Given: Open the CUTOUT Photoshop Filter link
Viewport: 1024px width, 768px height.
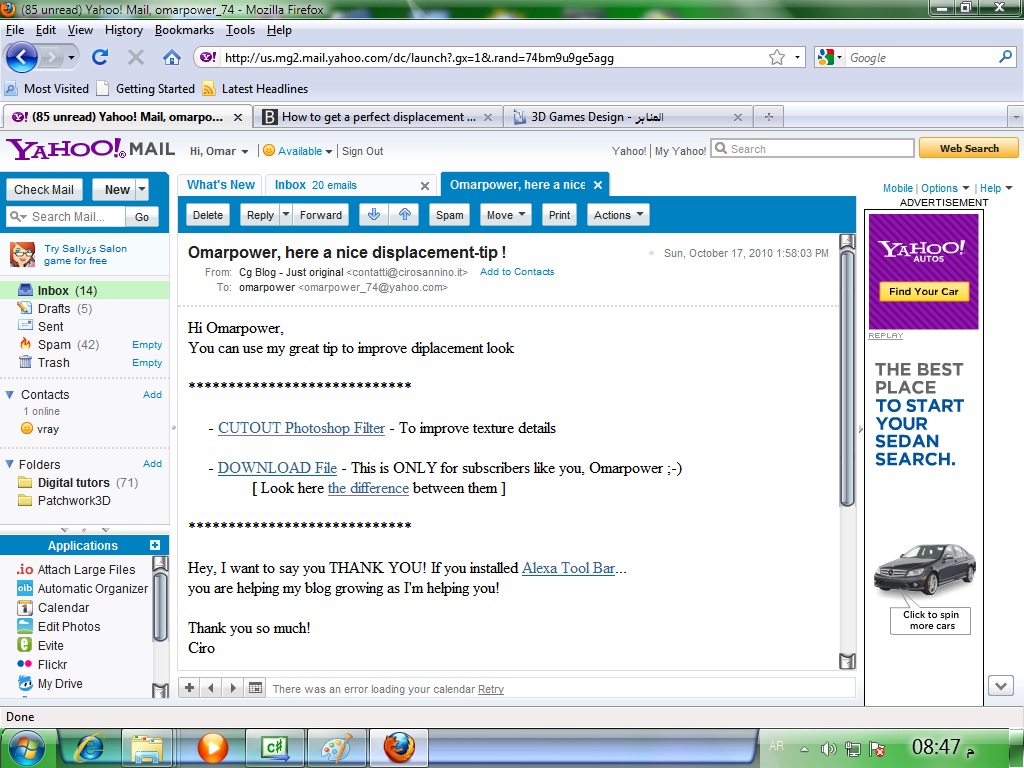Looking at the screenshot, I should (x=301, y=428).
